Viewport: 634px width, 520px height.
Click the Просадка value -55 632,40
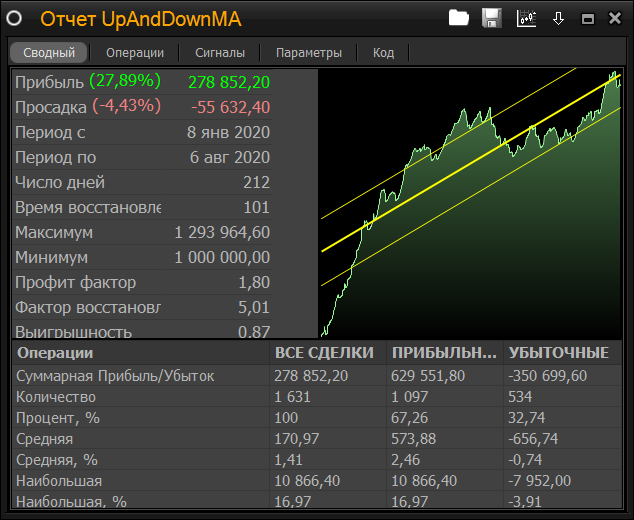click(230, 107)
